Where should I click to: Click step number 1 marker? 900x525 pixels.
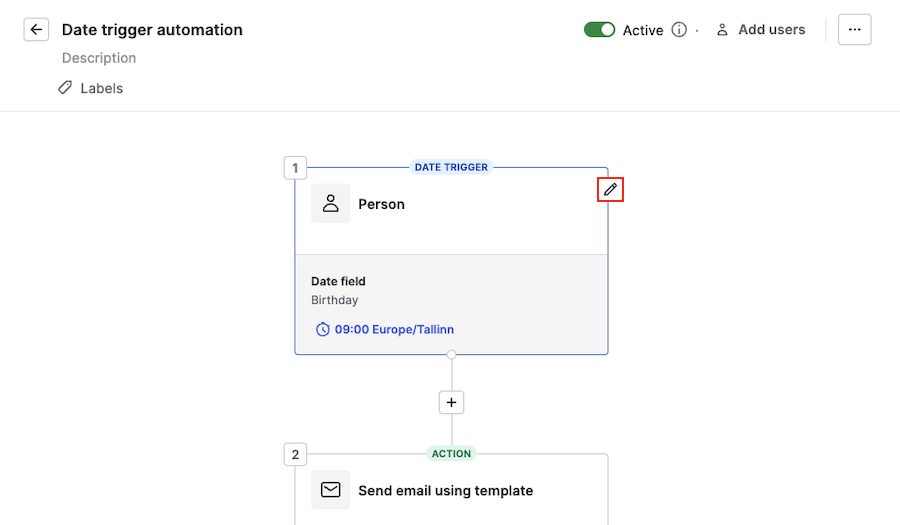click(295, 168)
